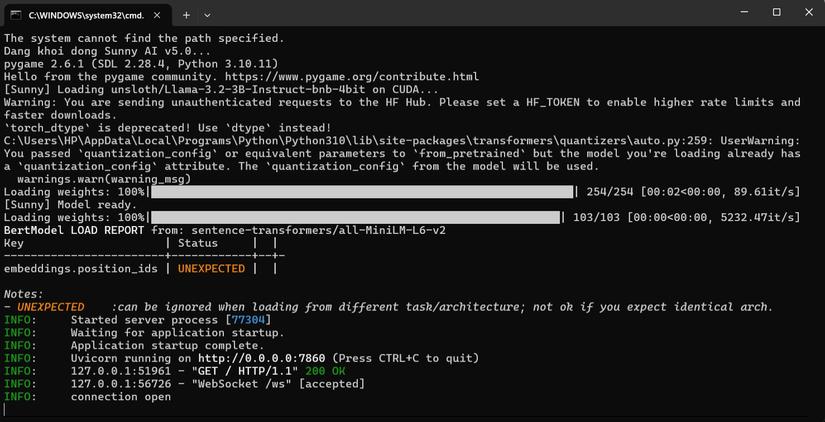Maximize the terminal window
825x422 pixels.
(x=776, y=12)
